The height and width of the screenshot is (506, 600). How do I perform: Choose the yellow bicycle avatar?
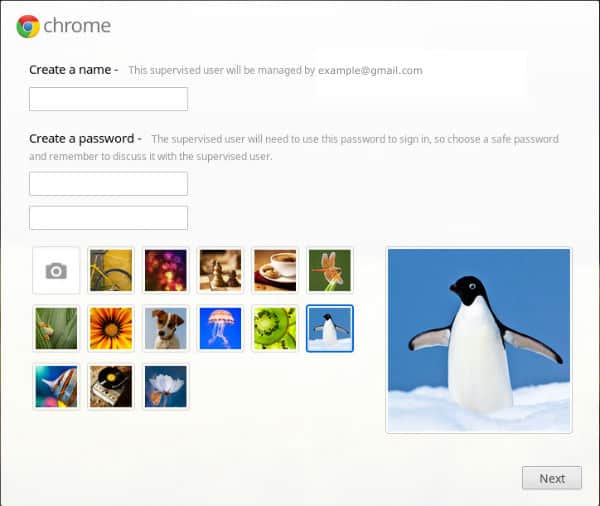pos(111,271)
